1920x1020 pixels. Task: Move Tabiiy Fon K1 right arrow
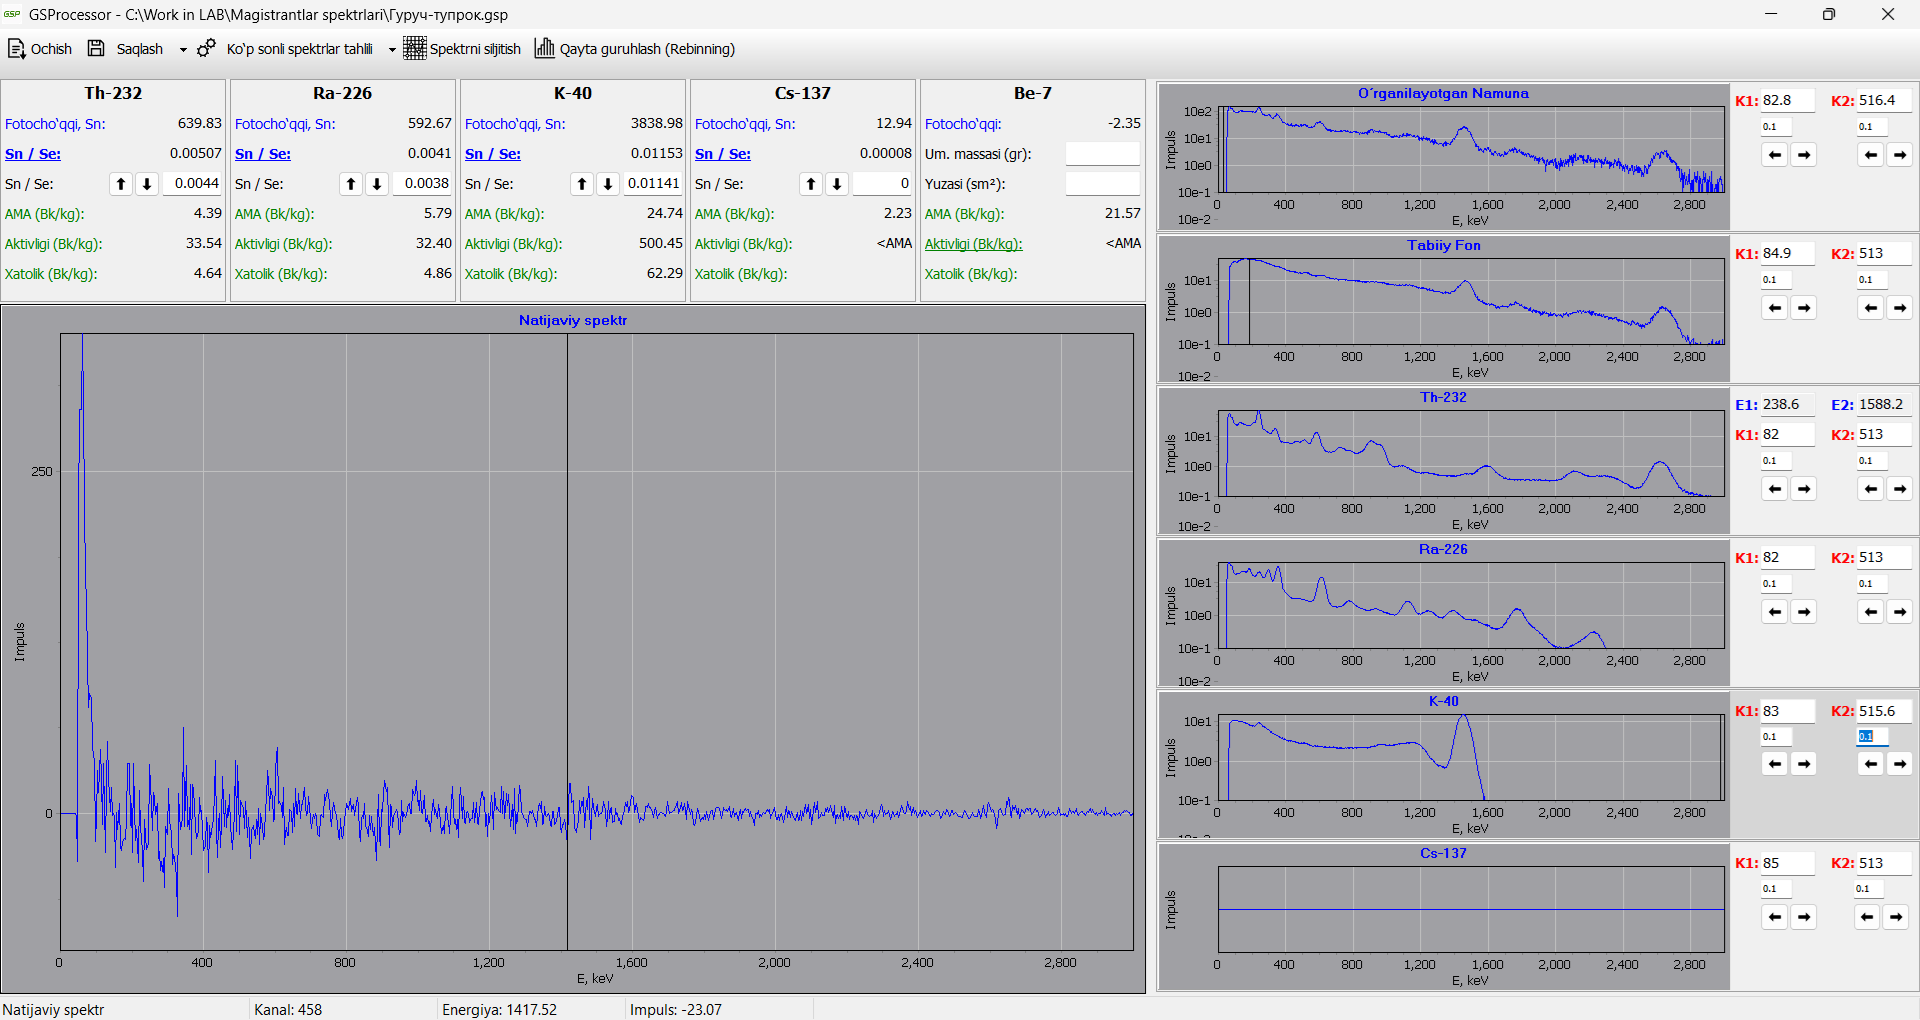click(1804, 308)
